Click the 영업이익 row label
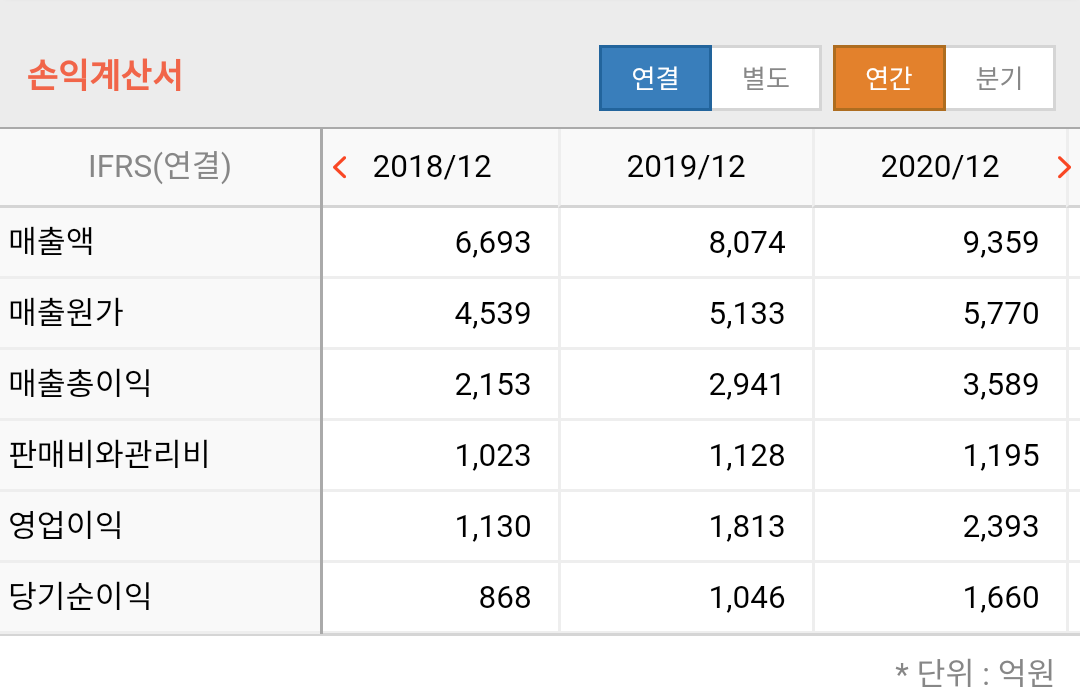 (65, 525)
